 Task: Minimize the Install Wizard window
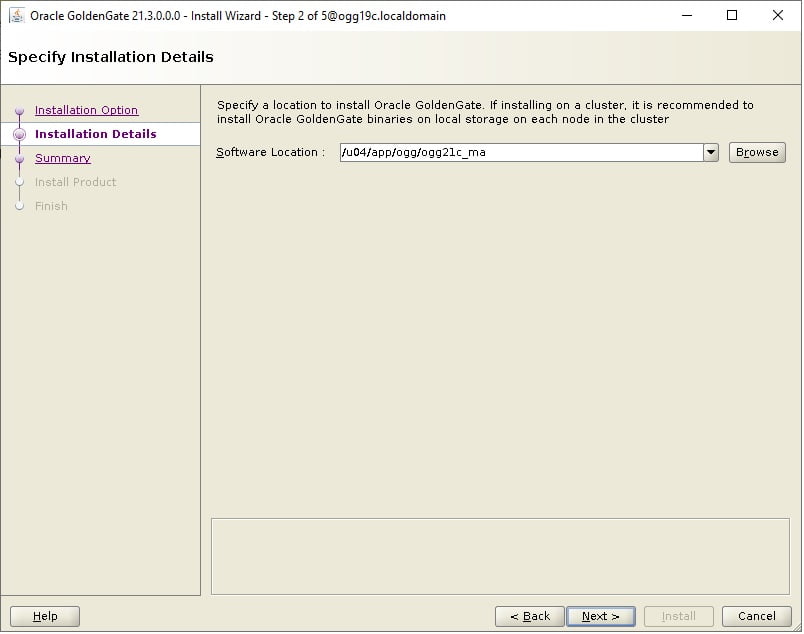(x=687, y=15)
